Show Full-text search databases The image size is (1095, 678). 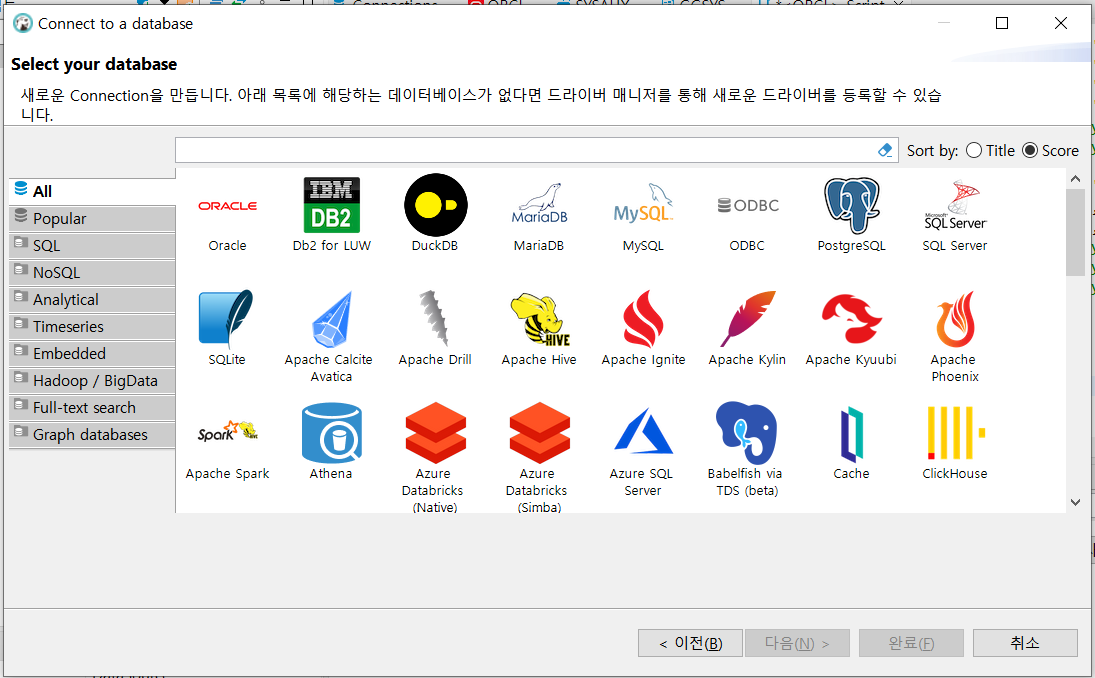point(92,408)
